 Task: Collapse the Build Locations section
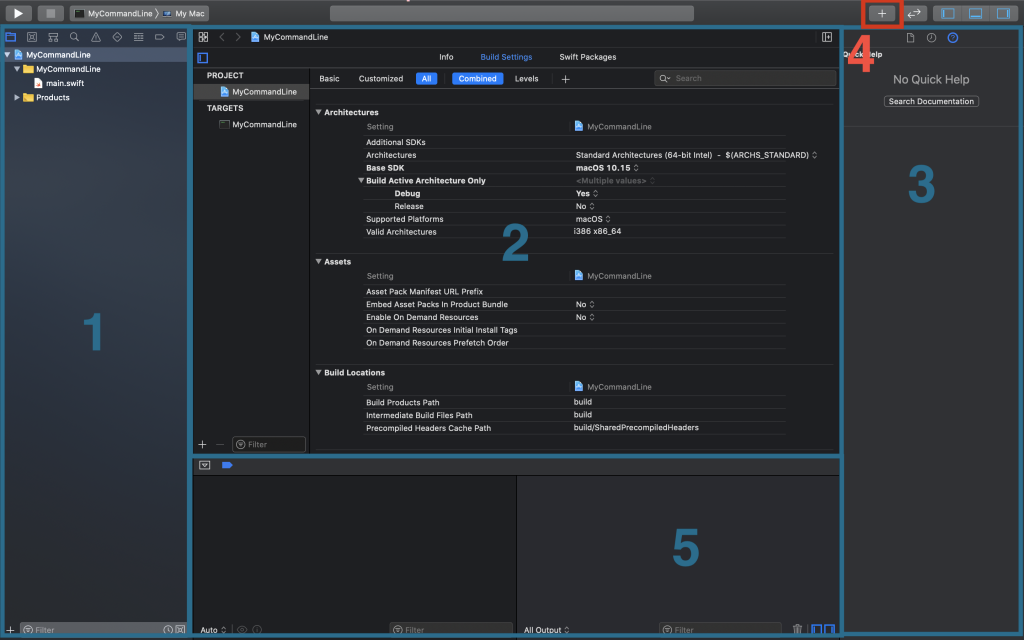pyautogui.click(x=319, y=372)
